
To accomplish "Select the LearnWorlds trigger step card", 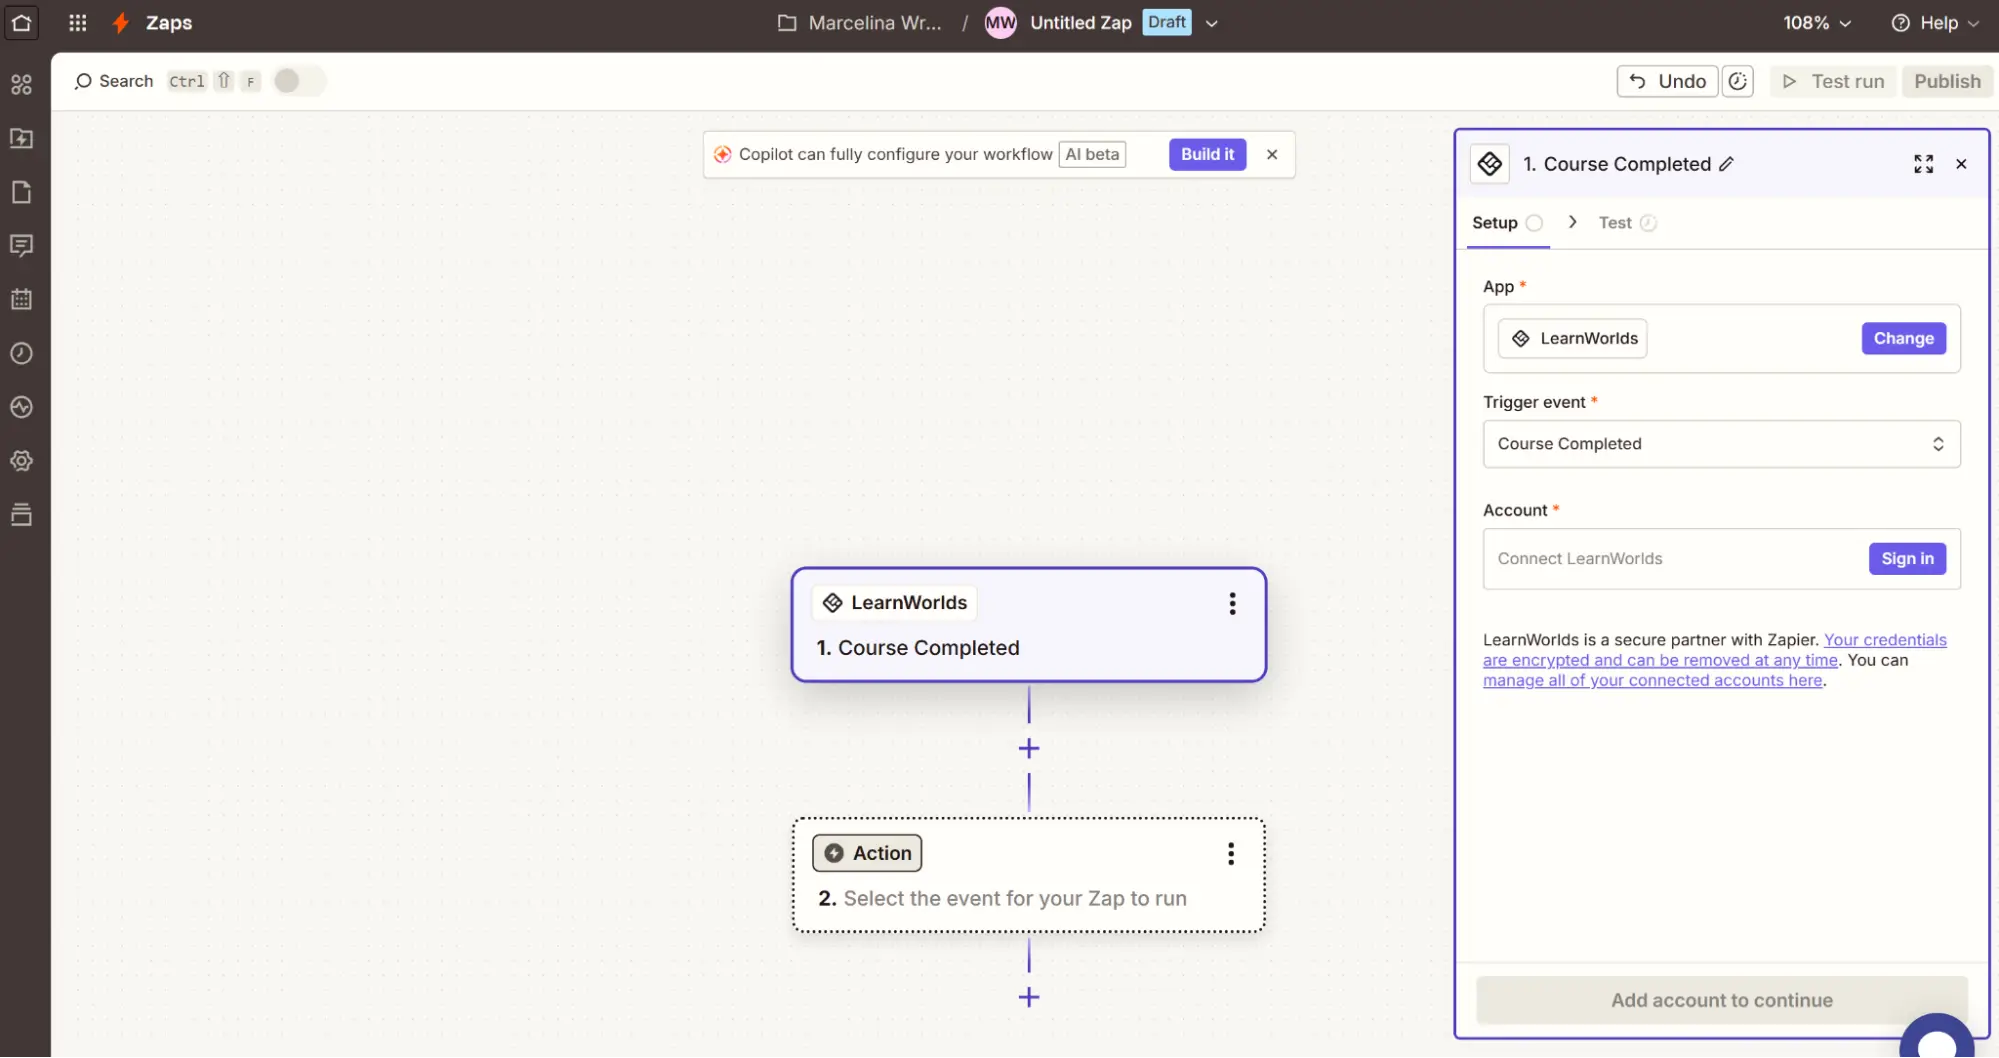I will pyautogui.click(x=1028, y=625).
